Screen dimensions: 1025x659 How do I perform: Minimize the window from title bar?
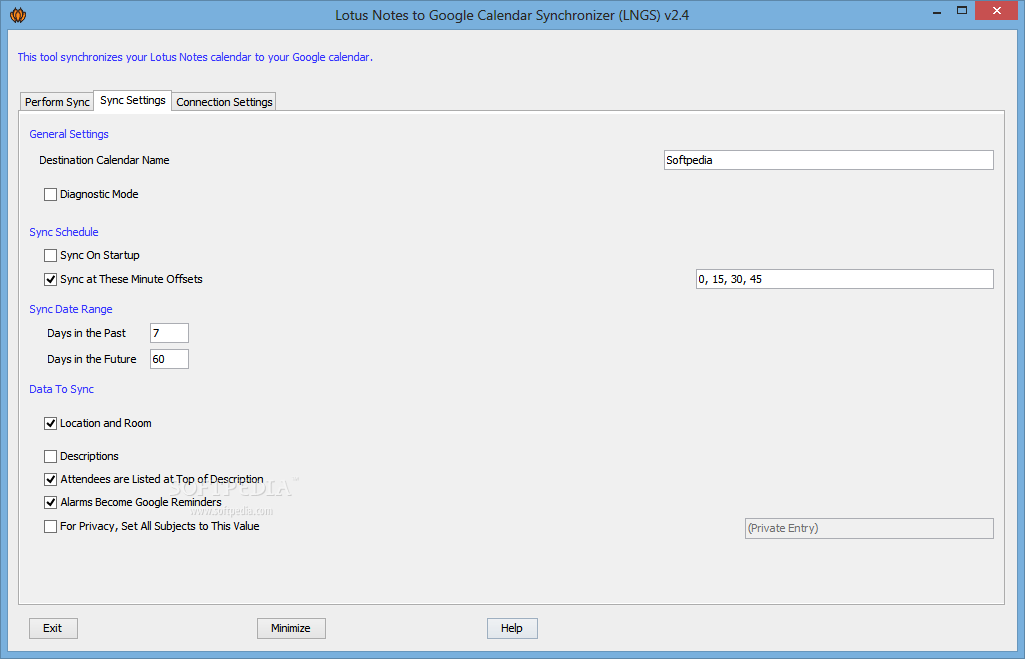pos(937,12)
